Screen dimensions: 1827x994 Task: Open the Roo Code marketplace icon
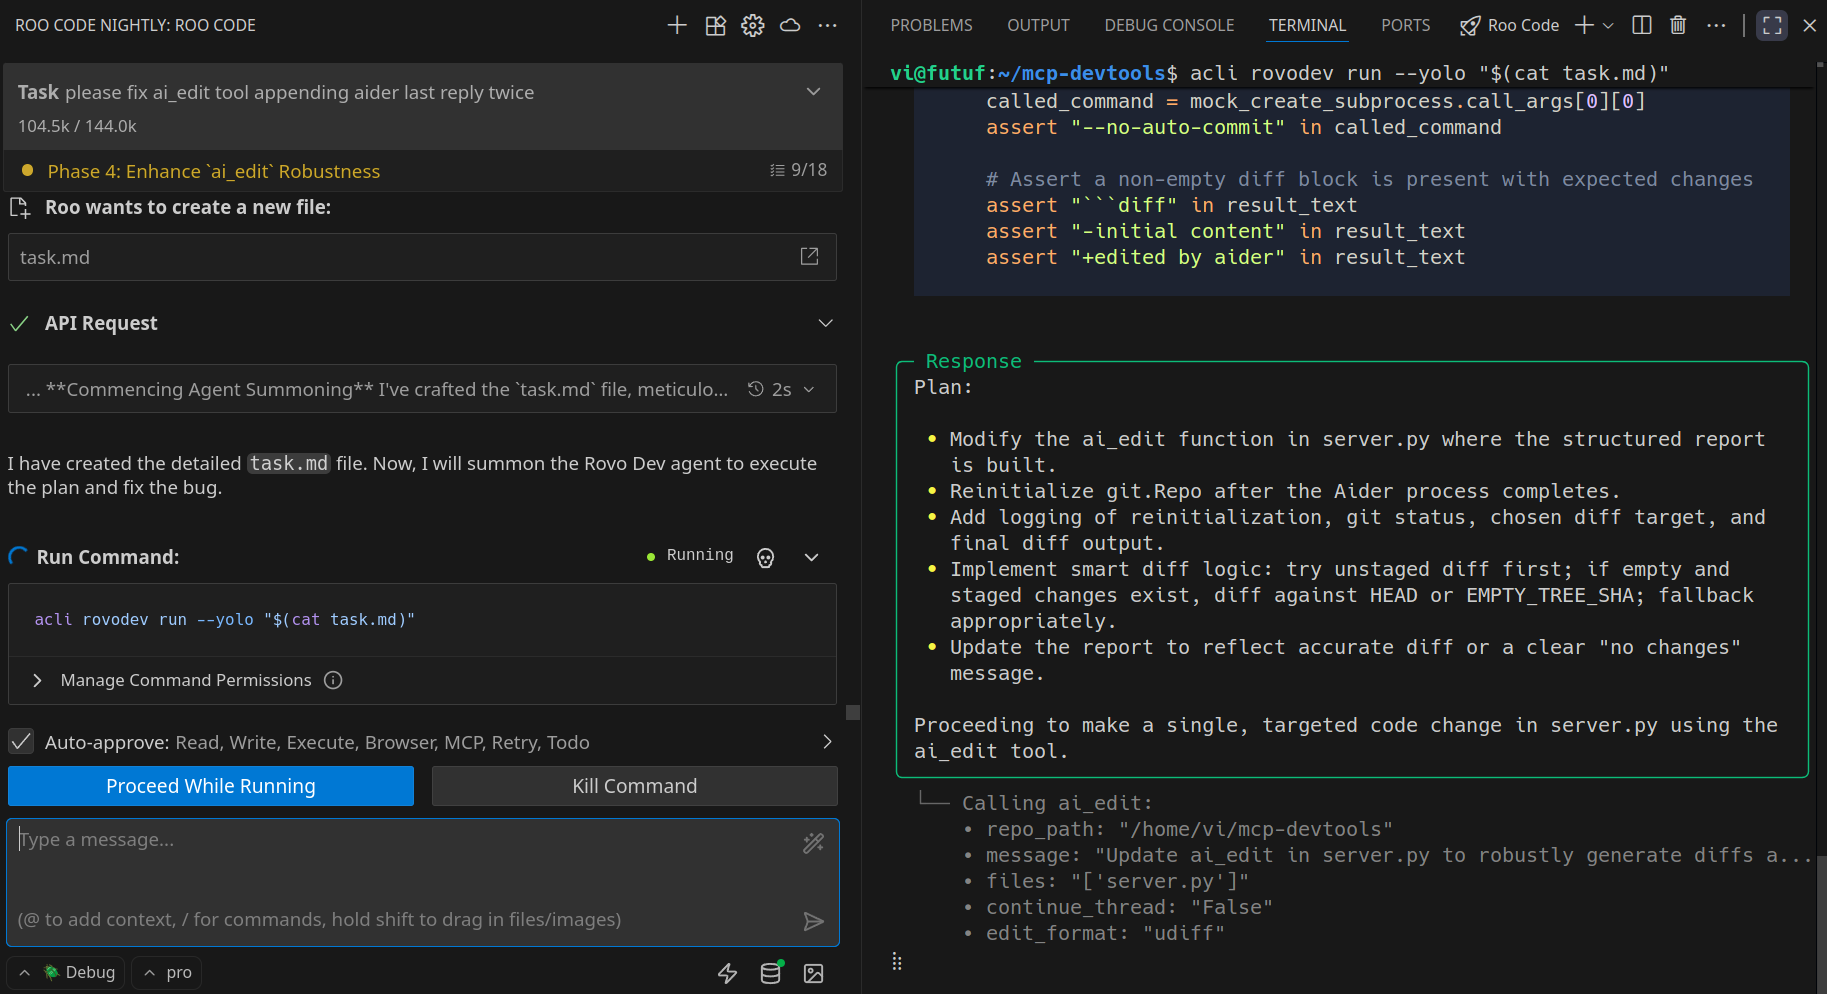pyautogui.click(x=715, y=25)
